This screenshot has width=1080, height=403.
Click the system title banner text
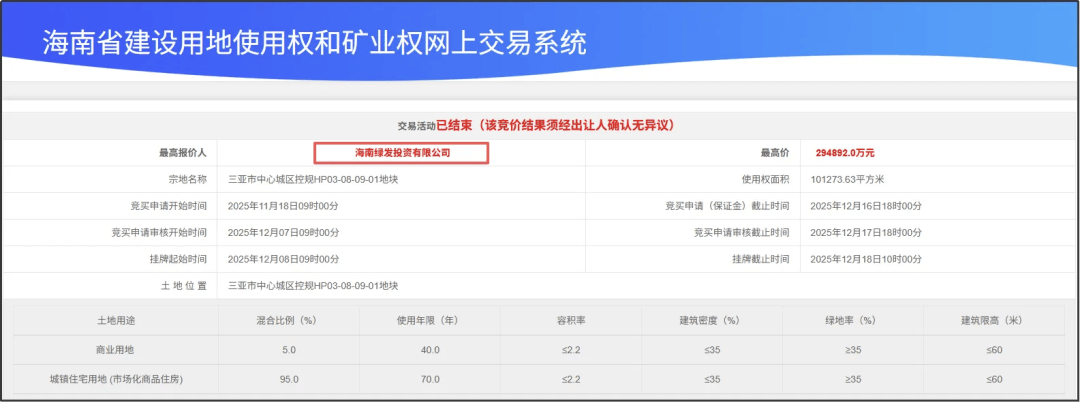click(314, 42)
